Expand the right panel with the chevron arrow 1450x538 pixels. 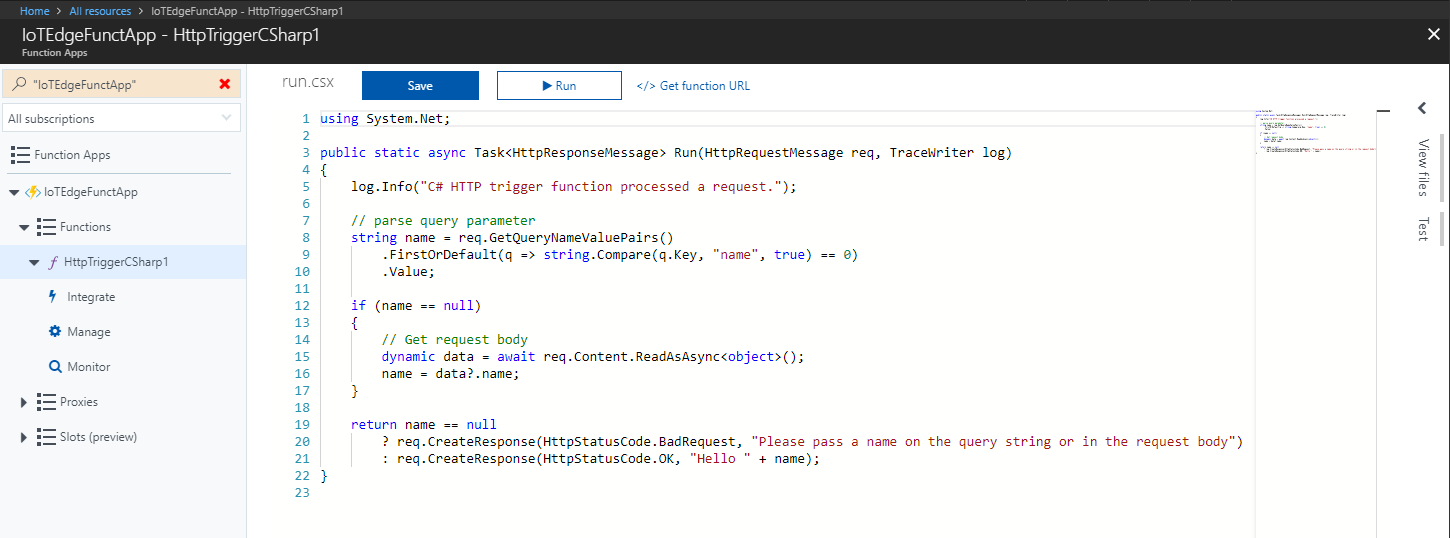pyautogui.click(x=1421, y=108)
